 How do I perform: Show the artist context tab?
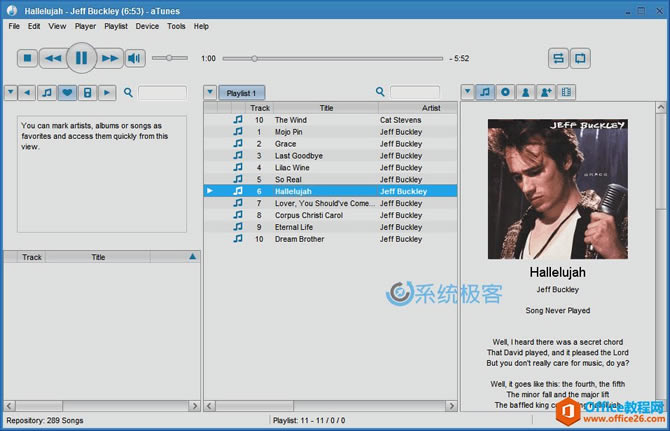(526, 92)
